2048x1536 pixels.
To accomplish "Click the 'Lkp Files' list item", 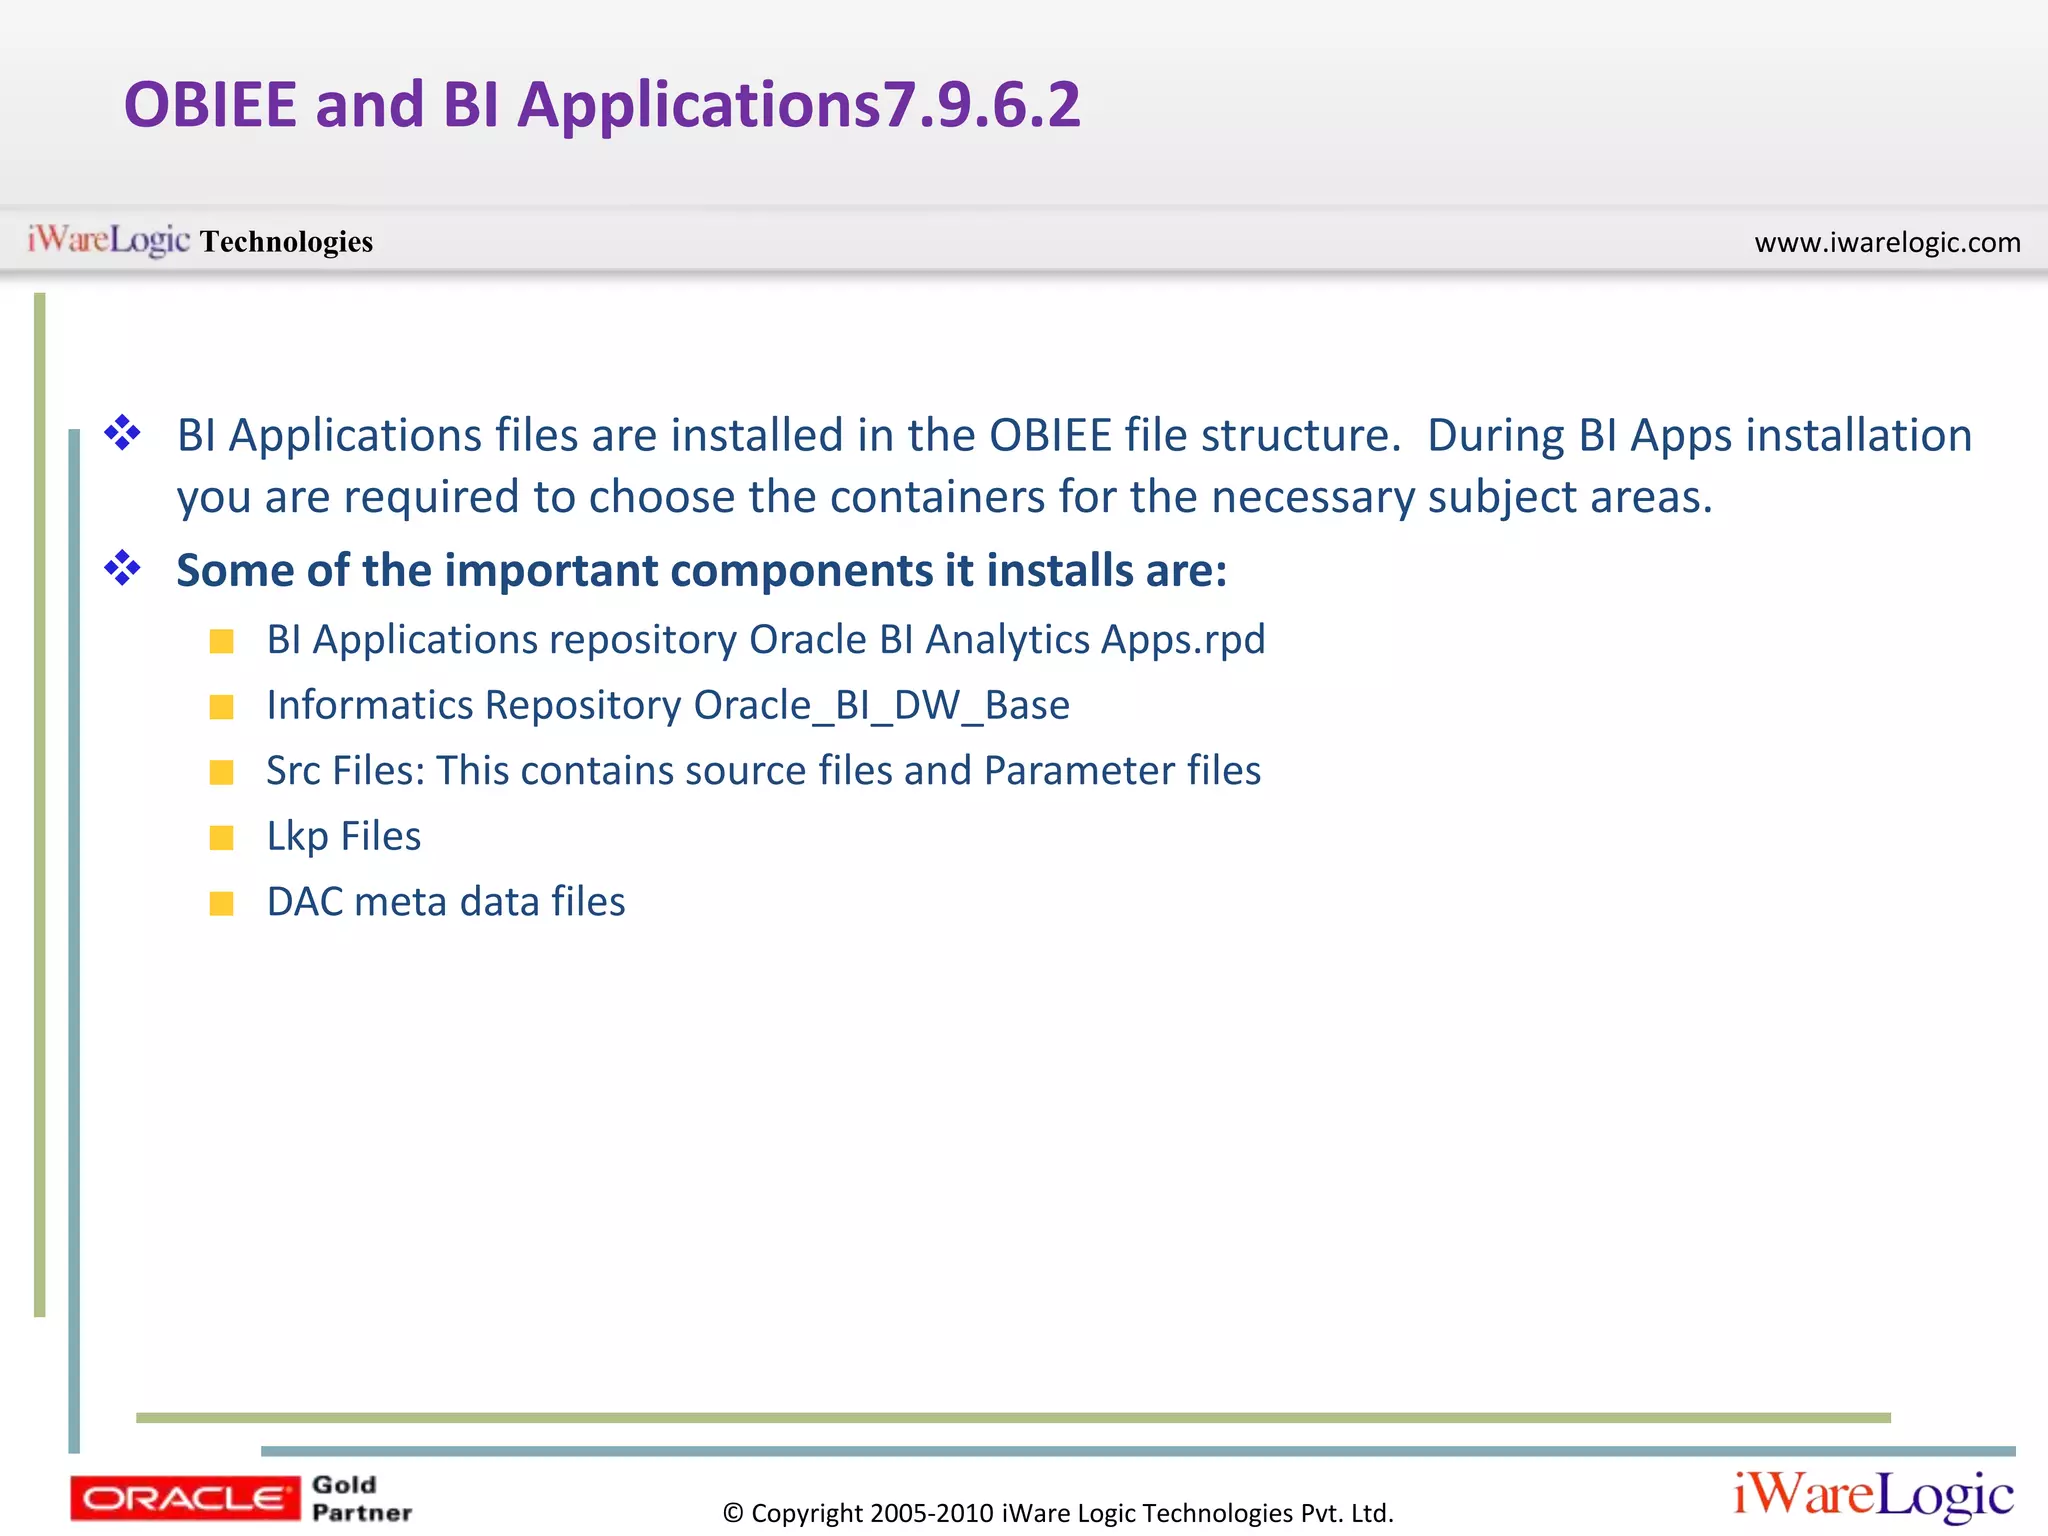I will [343, 836].
